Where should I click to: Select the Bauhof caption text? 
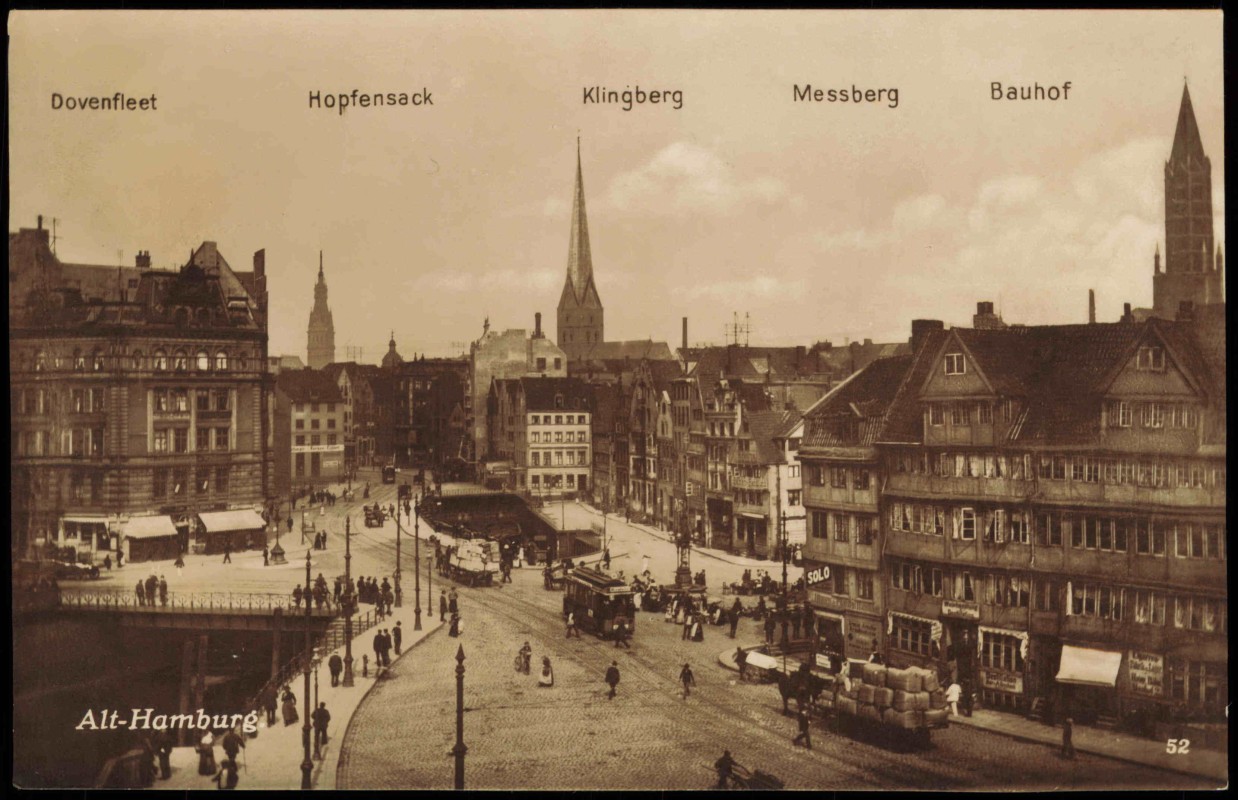pos(1030,91)
